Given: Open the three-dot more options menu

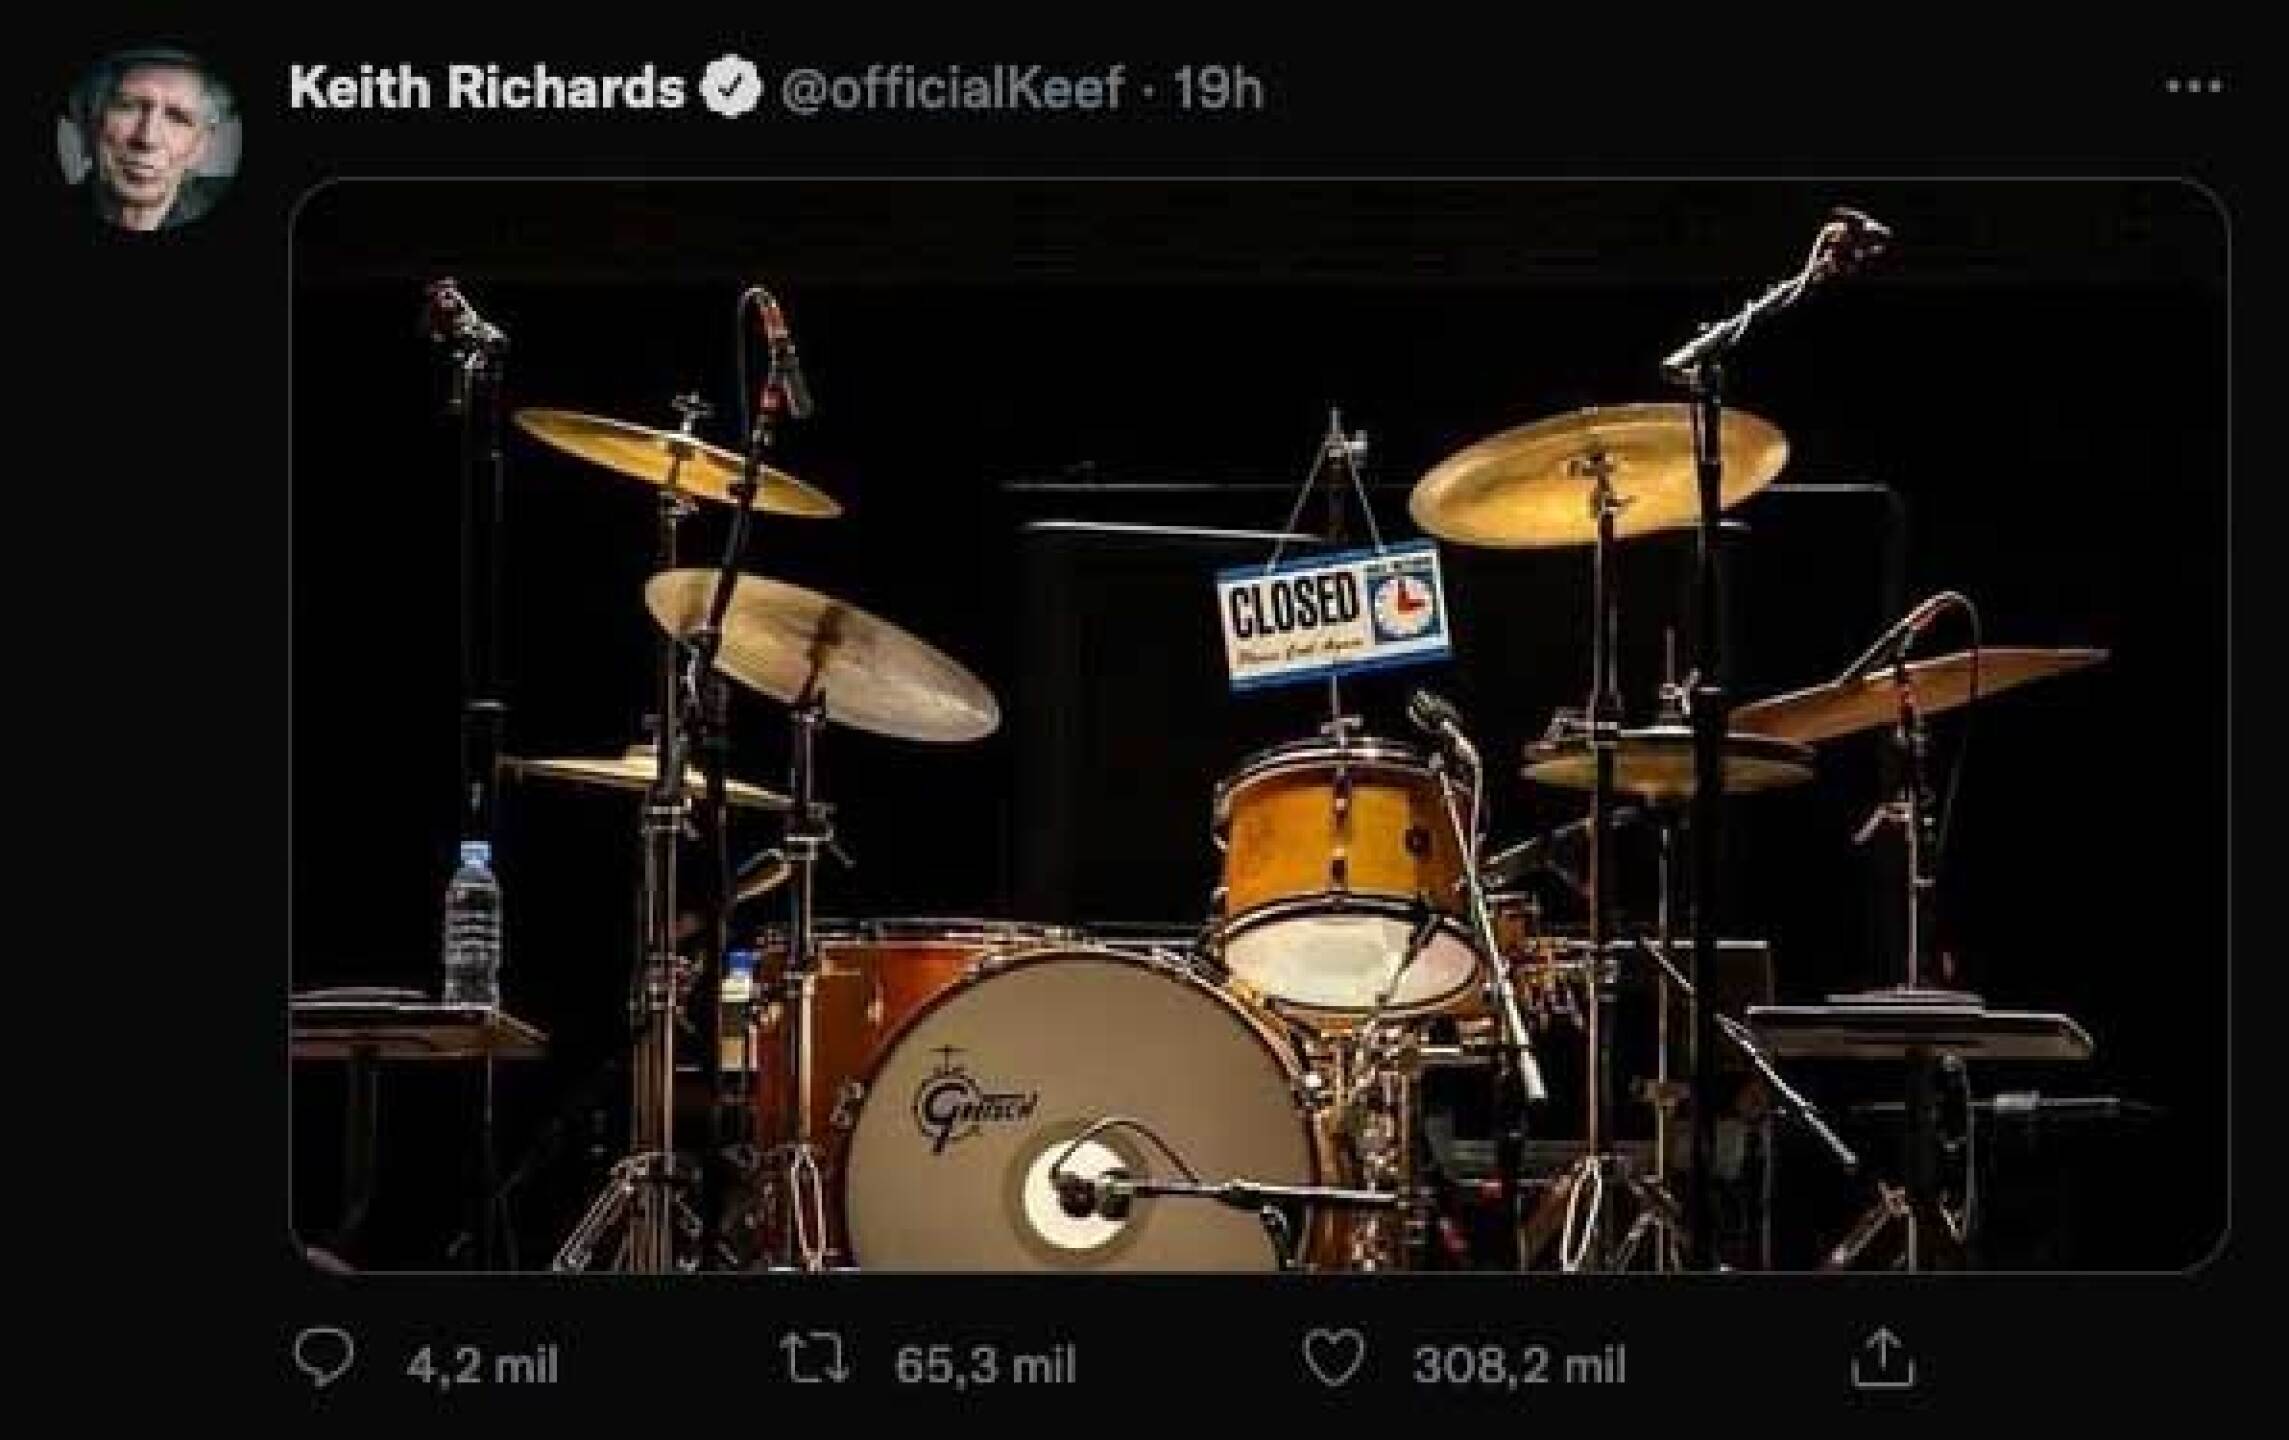Looking at the screenshot, I should (x=2193, y=87).
